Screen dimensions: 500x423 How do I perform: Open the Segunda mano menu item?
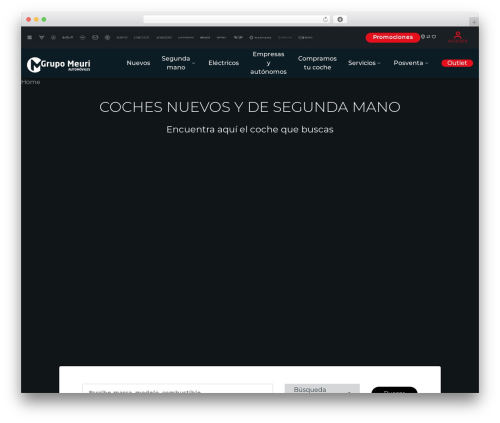[176, 63]
